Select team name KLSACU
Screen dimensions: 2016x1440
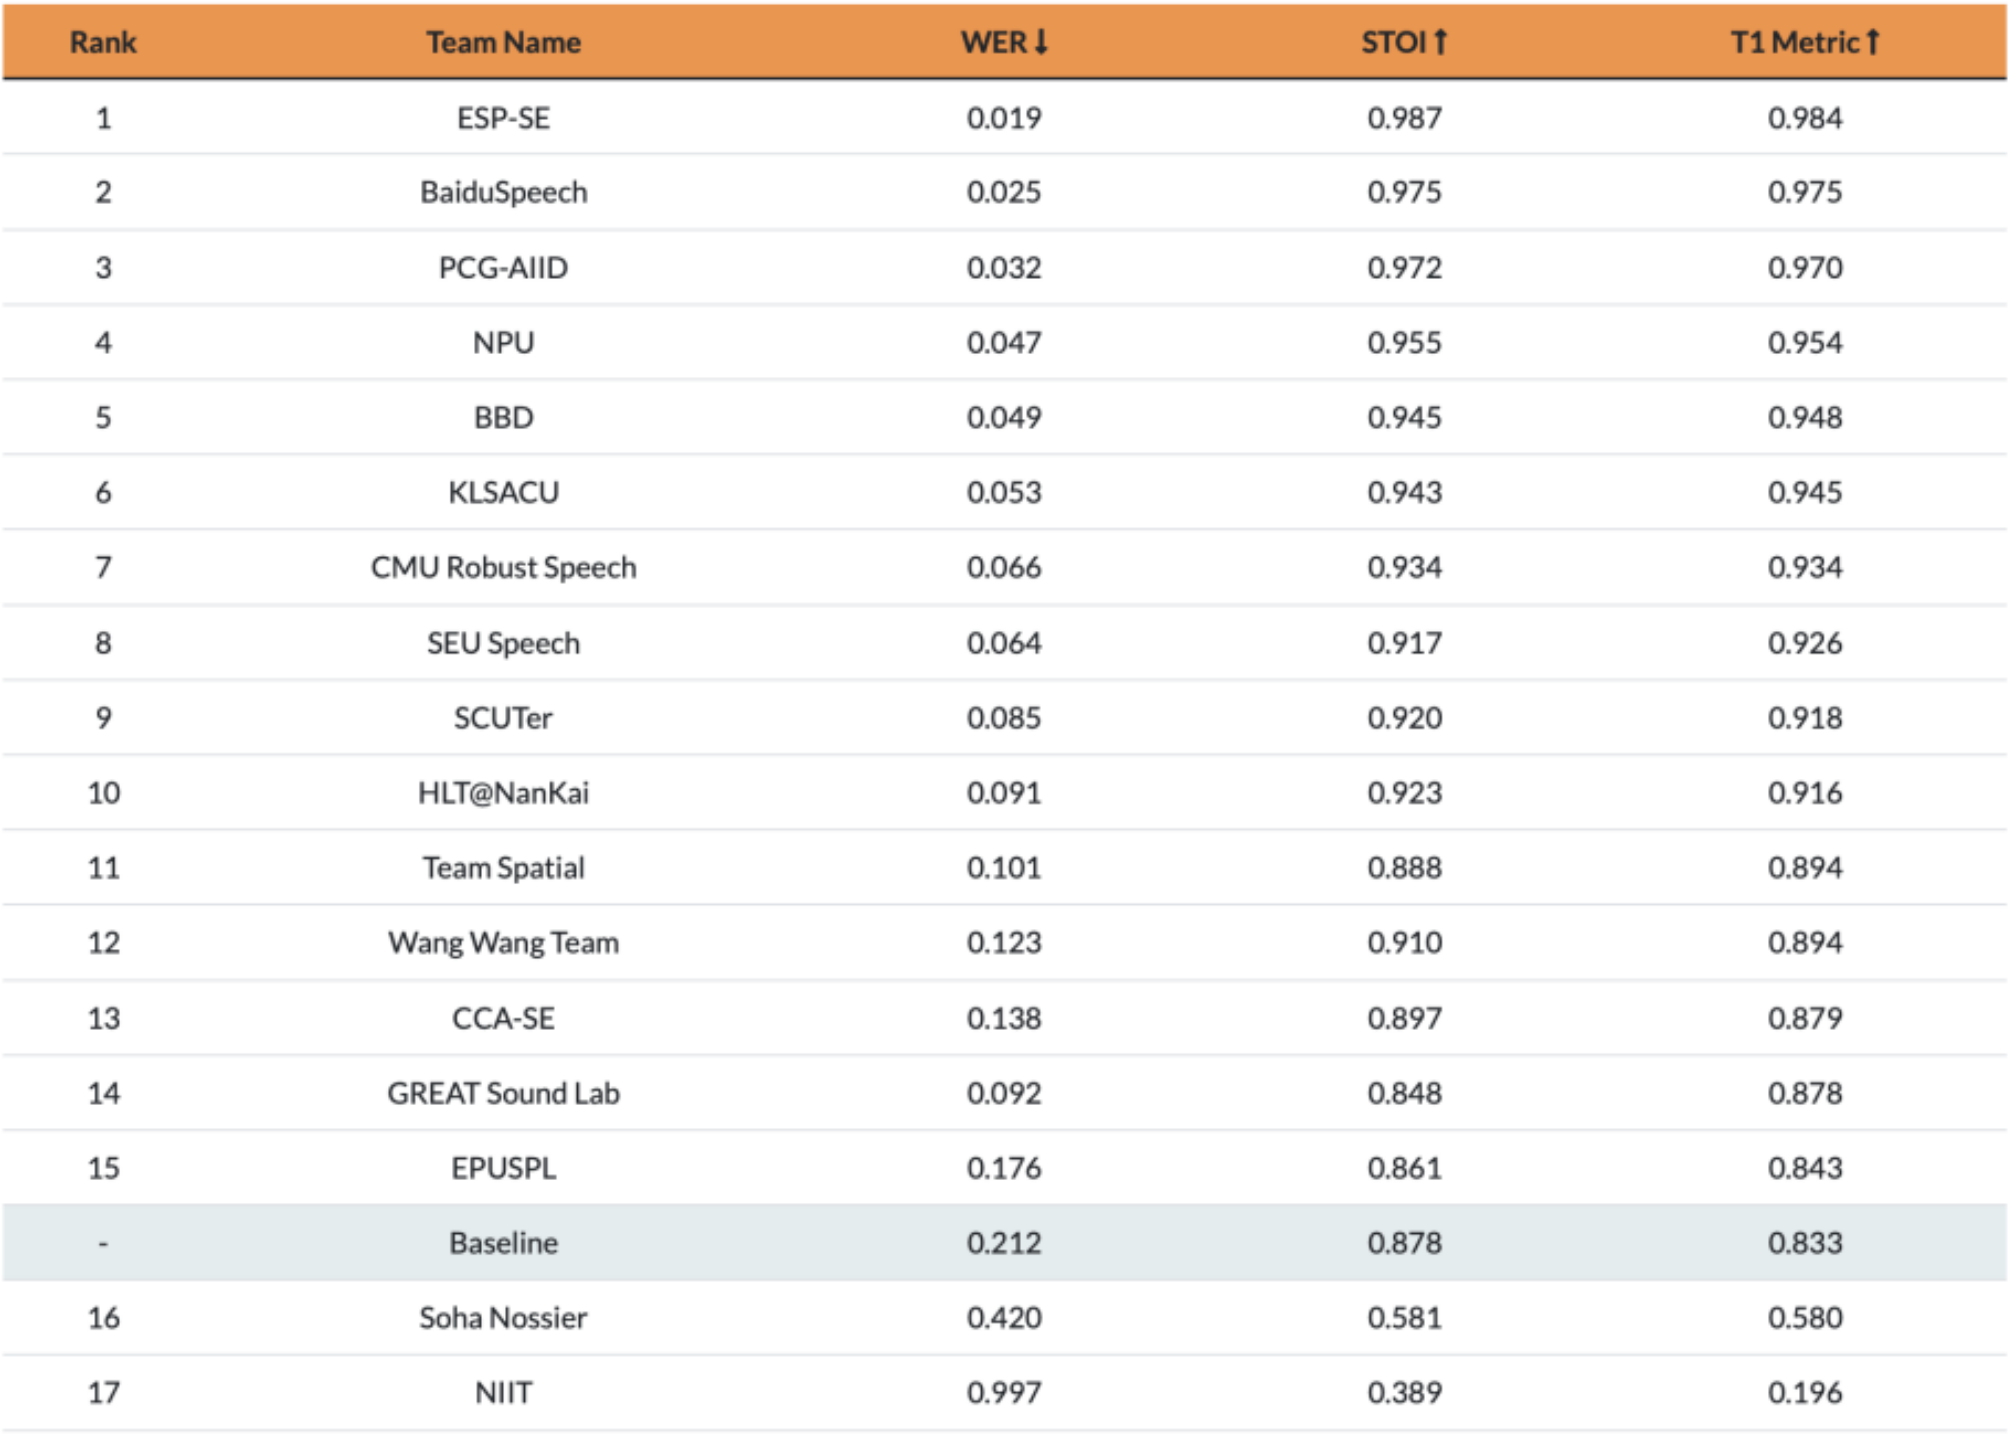pos(503,493)
